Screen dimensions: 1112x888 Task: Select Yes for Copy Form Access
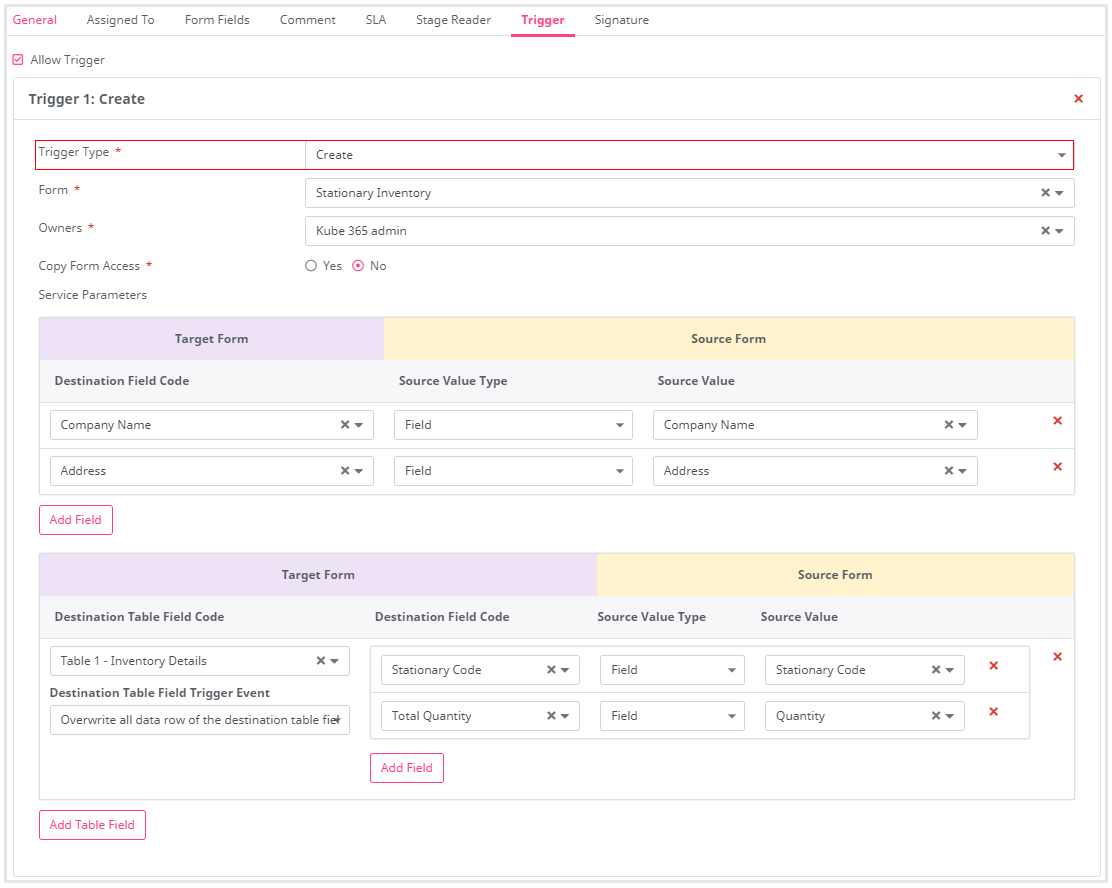click(311, 266)
